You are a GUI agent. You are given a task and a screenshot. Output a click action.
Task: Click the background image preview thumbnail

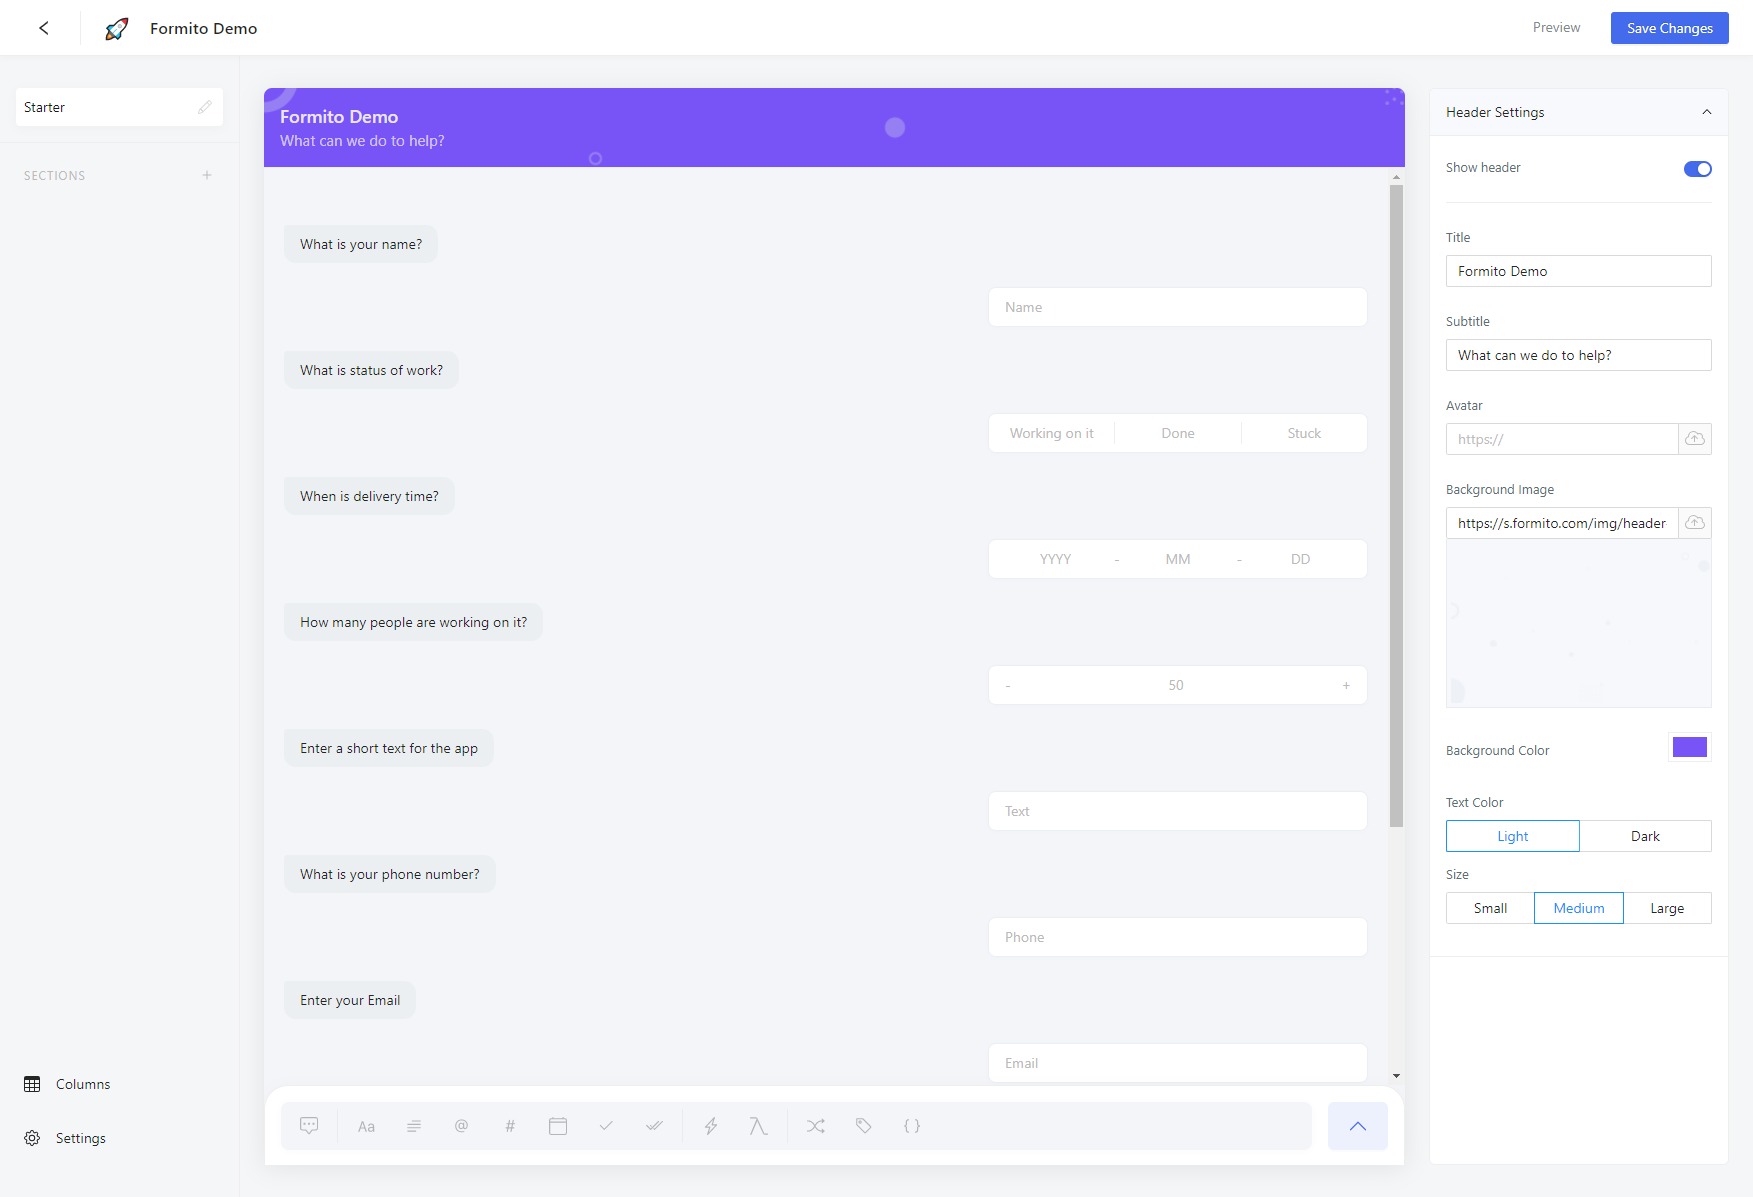click(x=1578, y=623)
